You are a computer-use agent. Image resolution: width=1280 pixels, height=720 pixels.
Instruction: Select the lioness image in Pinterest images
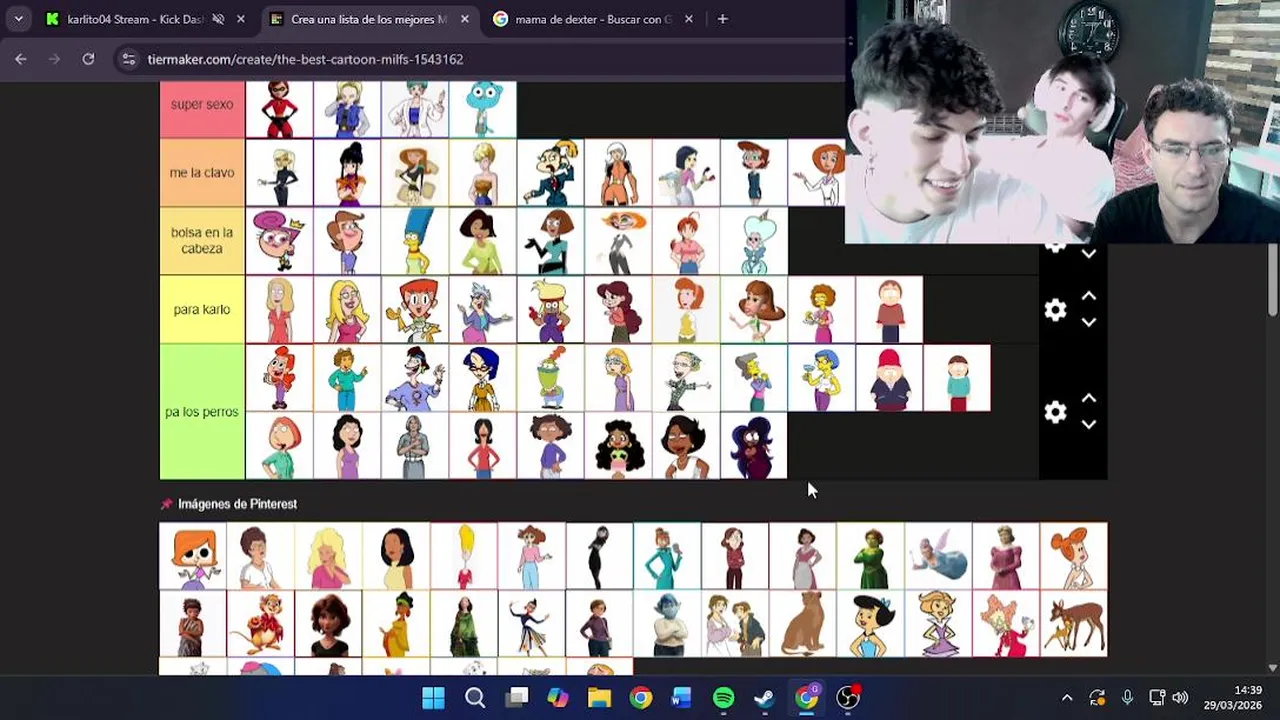tap(803, 624)
